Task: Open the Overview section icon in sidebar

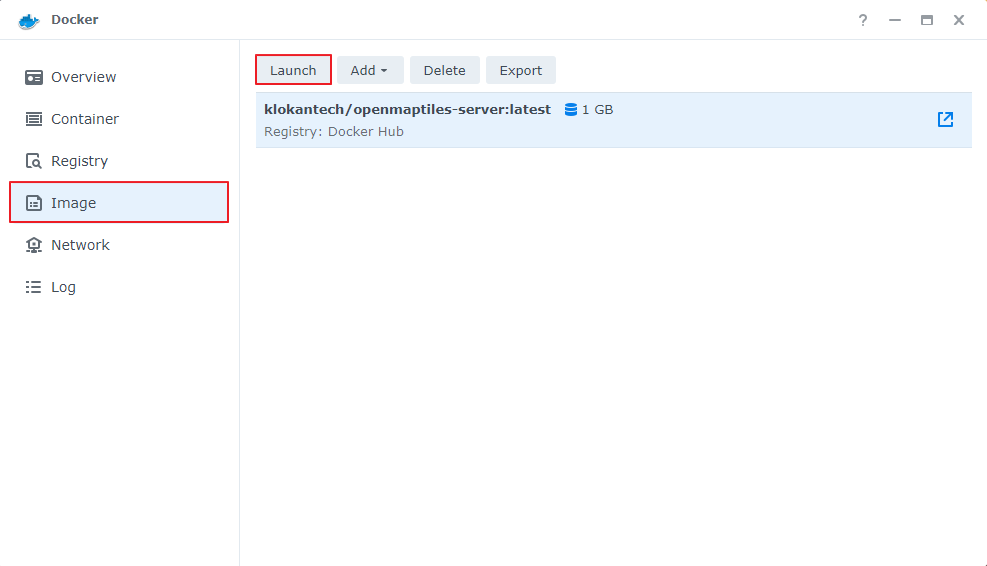Action: (x=34, y=77)
